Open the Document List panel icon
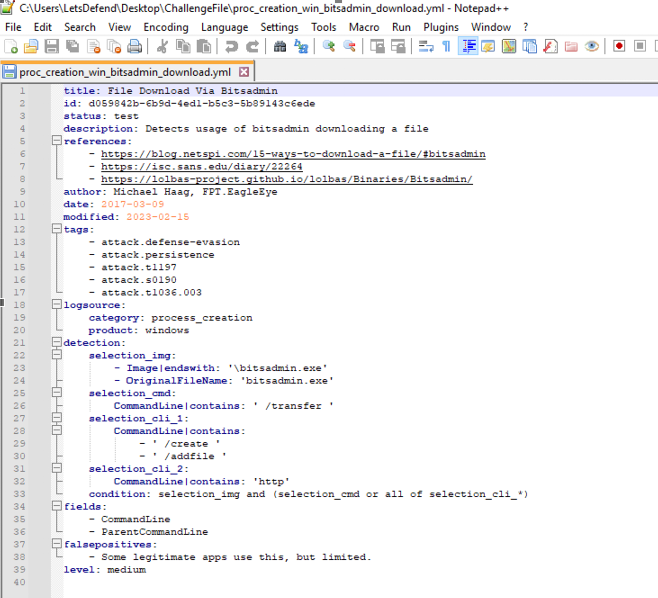658x598 pixels. coord(529,46)
